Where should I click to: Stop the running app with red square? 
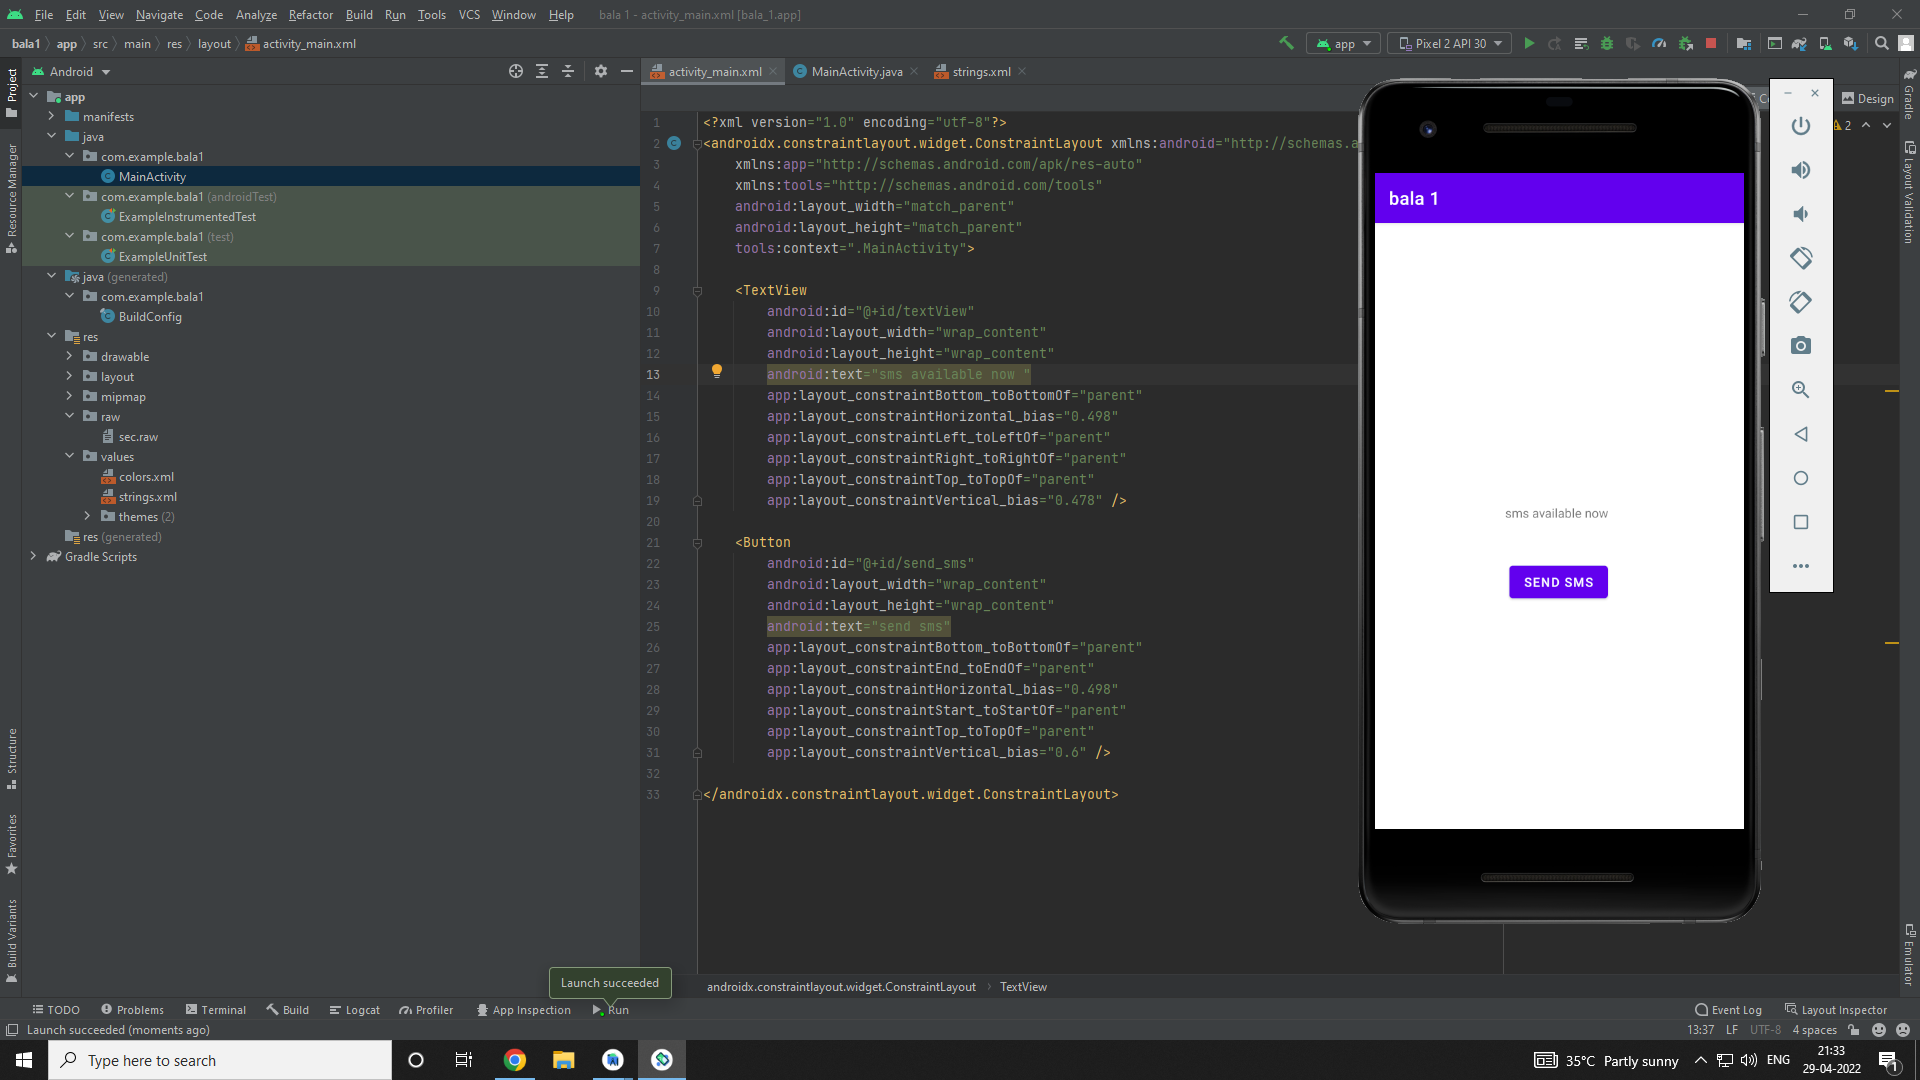tap(1711, 44)
